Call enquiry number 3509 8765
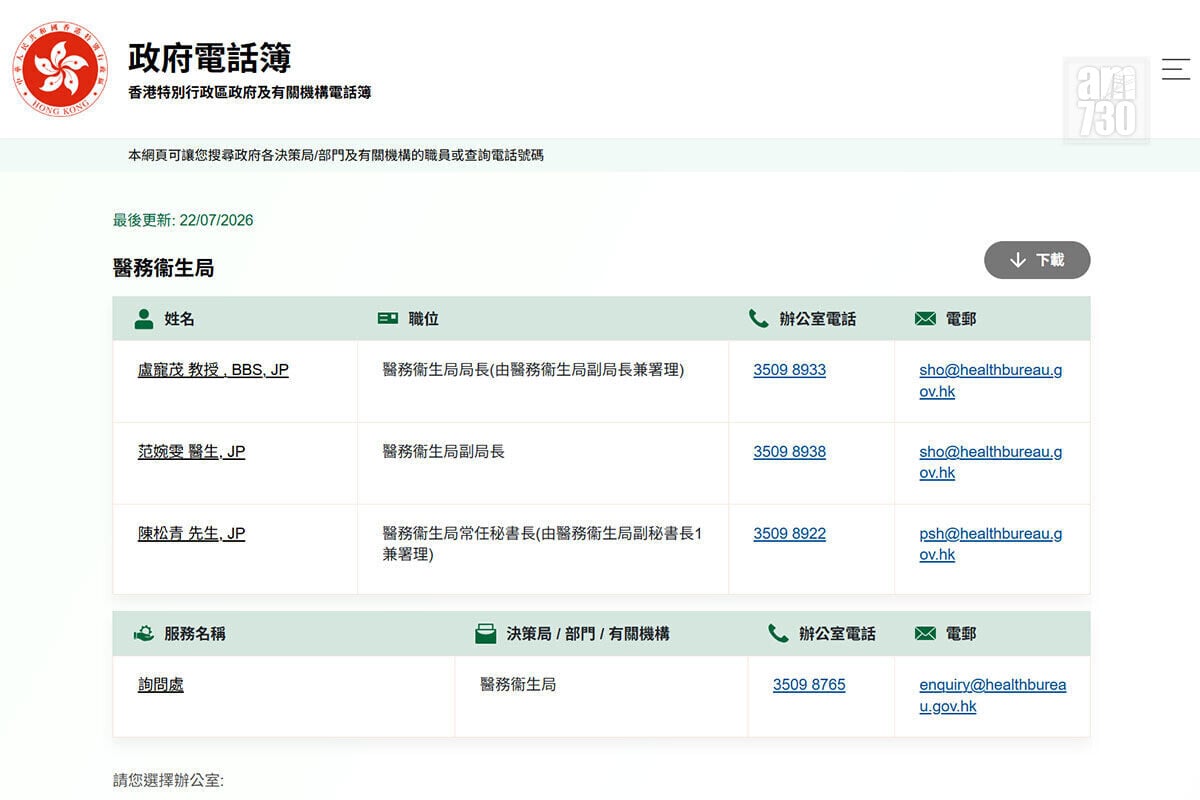1200x800 pixels. pos(809,685)
